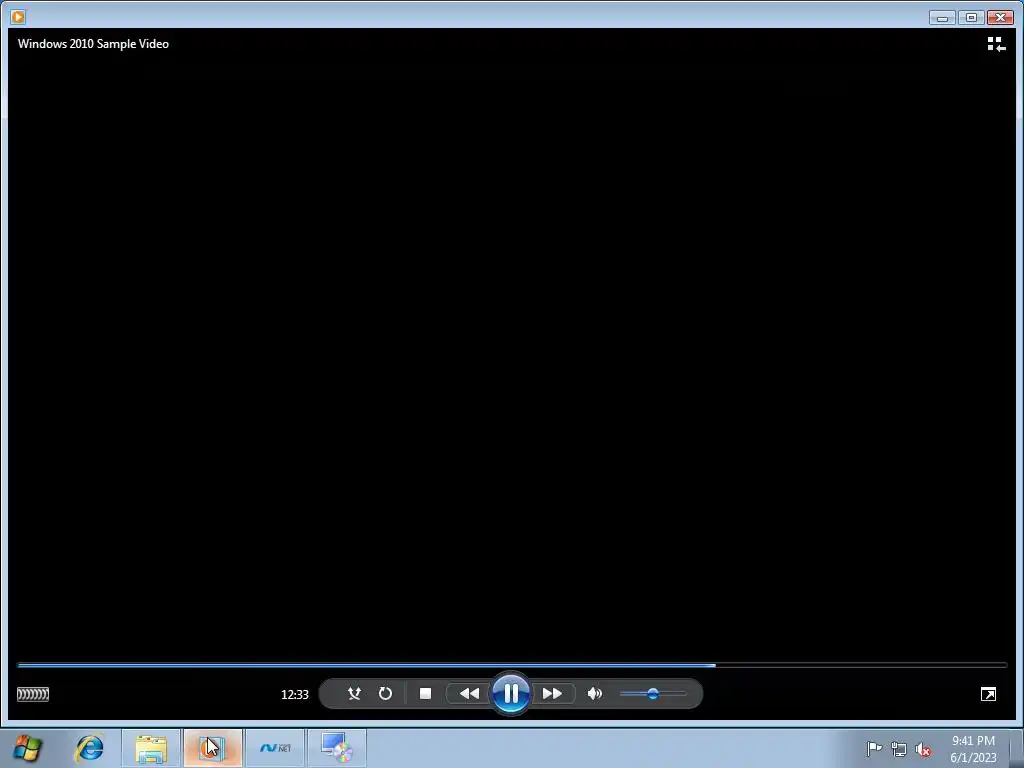Pause the playing video
The image size is (1024, 768).
click(x=511, y=693)
